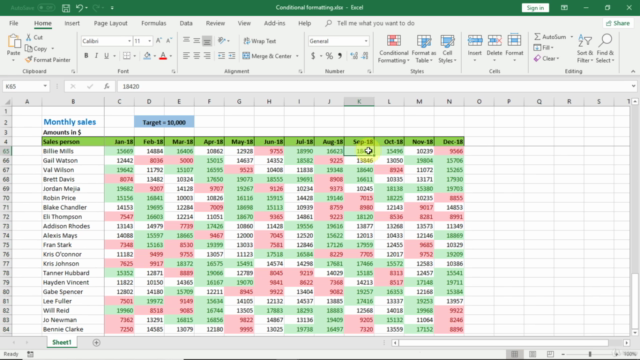The height and width of the screenshot is (360, 640).
Task: Open the font name dropdown
Action: (x=129, y=41)
